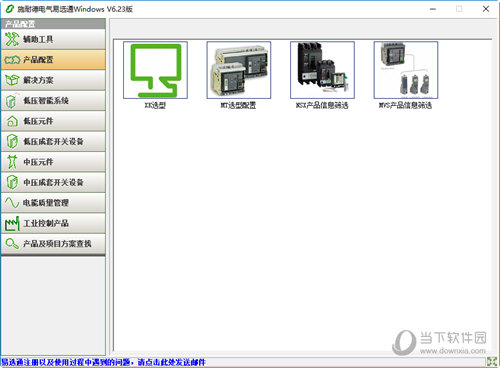Select 工业控制产品 in the sidebar
This screenshot has width=500, height=368.
(x=53, y=223)
